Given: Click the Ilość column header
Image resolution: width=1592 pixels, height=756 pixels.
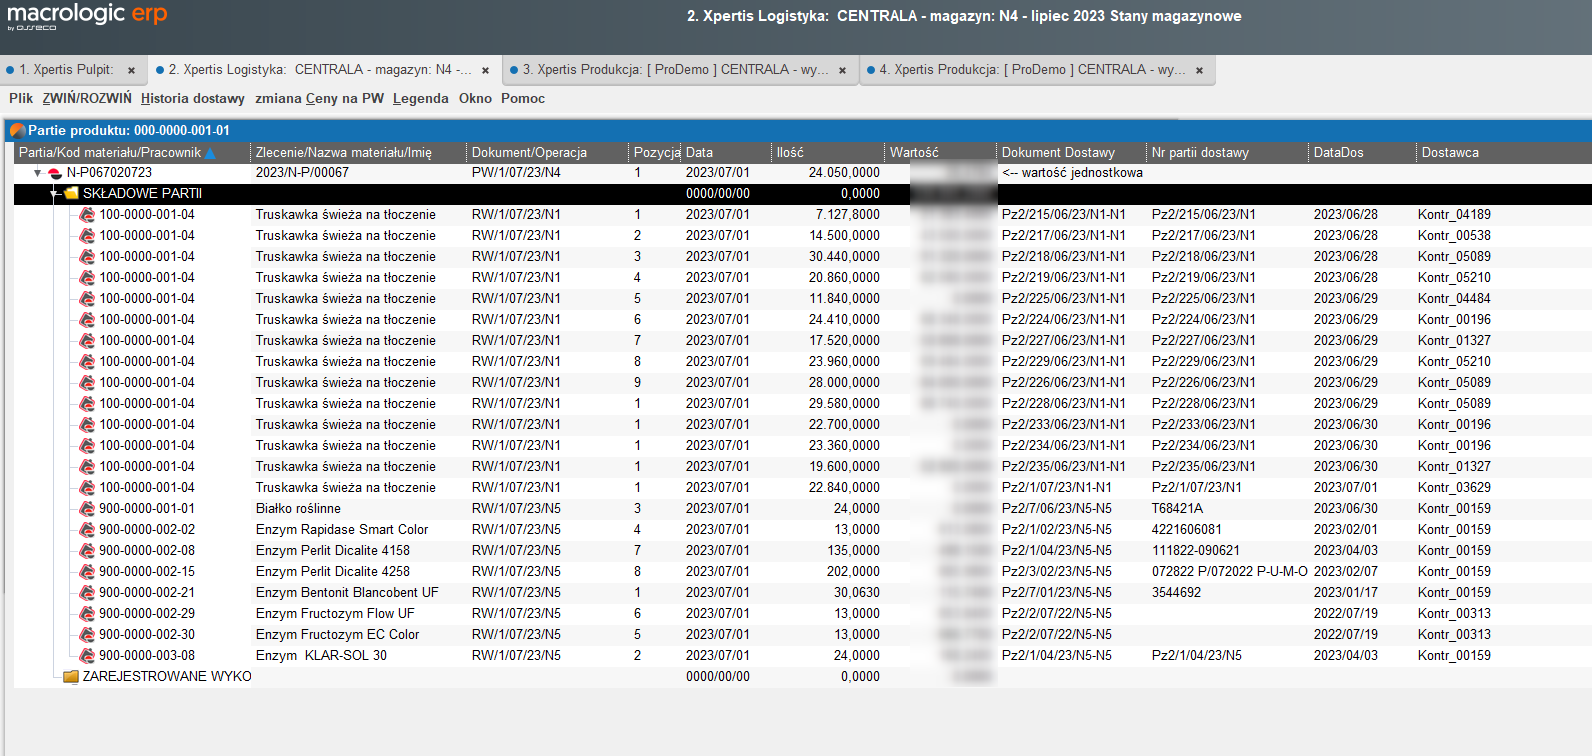Looking at the screenshot, I should pos(790,153).
